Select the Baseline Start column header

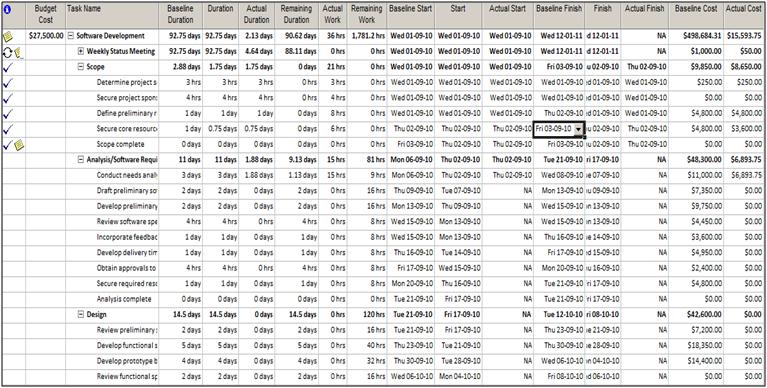(x=410, y=15)
